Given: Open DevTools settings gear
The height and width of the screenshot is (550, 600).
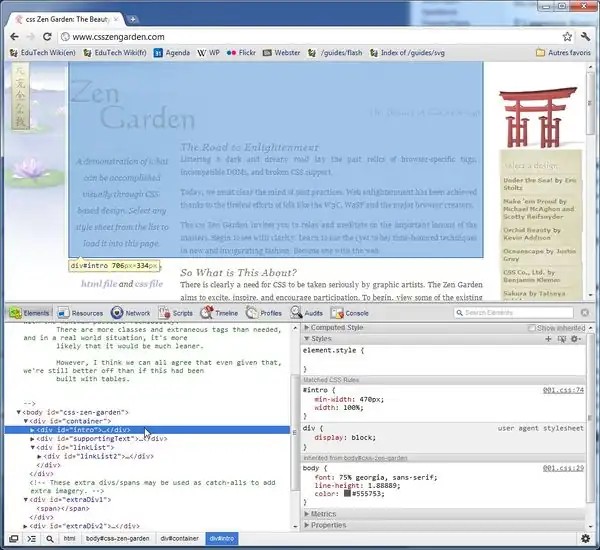Looking at the screenshot, I should pyautogui.click(x=584, y=539).
